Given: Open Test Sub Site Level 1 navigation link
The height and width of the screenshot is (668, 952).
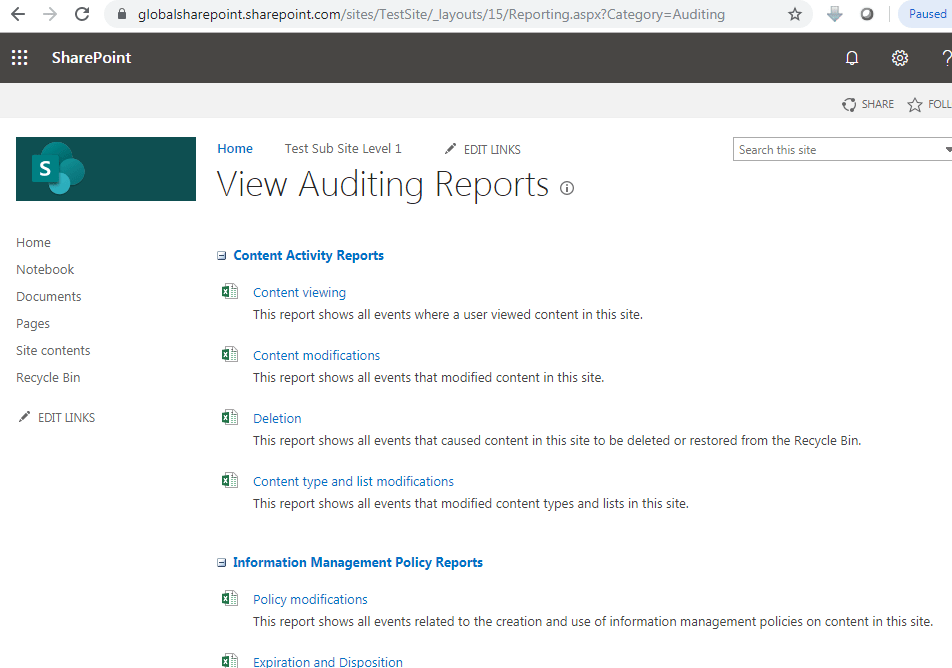Looking at the screenshot, I should [343, 149].
